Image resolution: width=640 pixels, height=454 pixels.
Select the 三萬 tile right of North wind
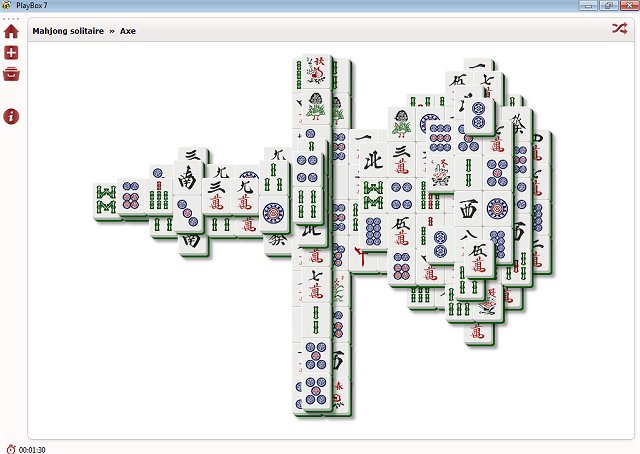(x=402, y=161)
